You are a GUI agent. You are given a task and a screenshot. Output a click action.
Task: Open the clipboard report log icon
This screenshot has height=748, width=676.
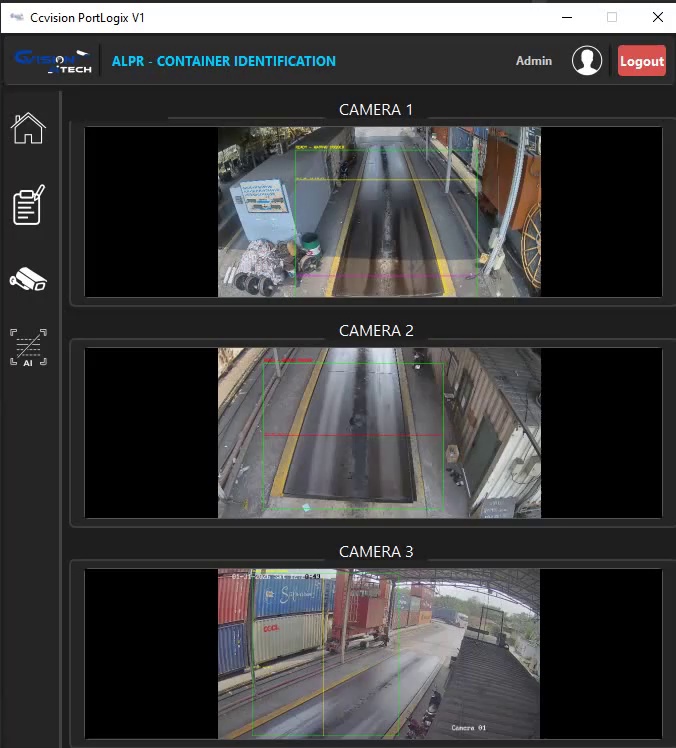click(28, 205)
